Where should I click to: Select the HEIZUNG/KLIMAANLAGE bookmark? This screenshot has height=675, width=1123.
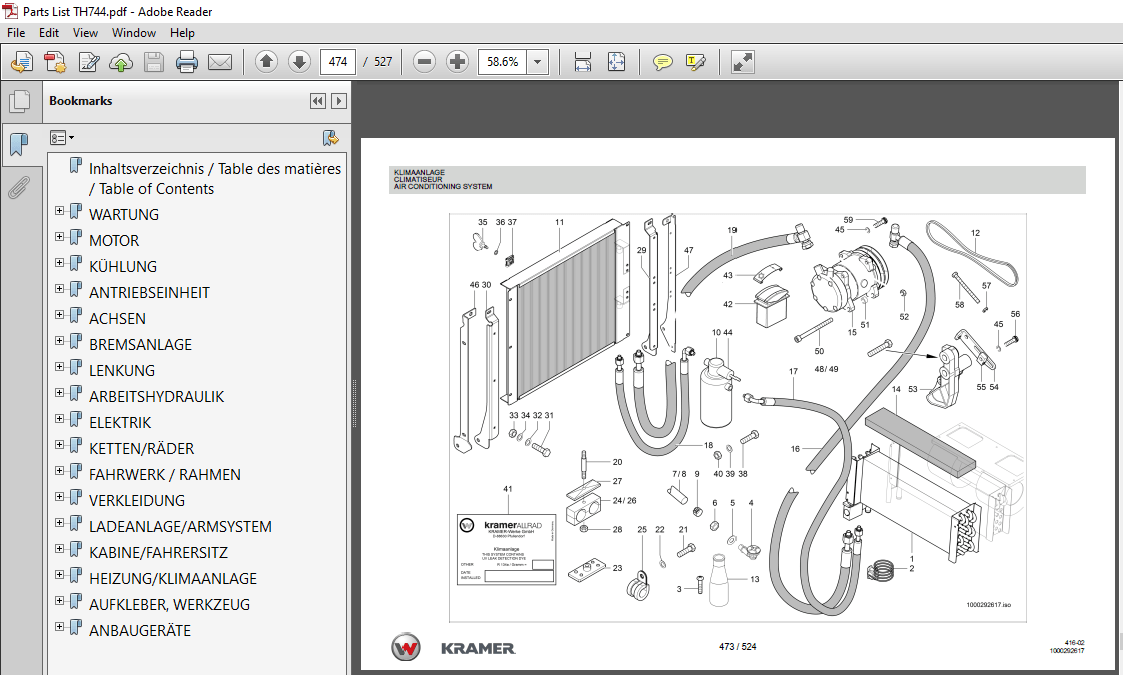(172, 578)
